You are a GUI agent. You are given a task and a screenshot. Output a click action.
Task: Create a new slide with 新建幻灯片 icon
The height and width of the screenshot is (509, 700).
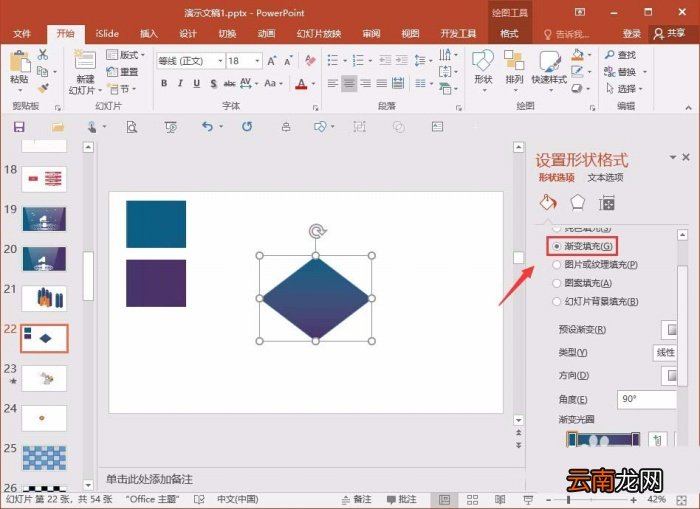(x=85, y=62)
